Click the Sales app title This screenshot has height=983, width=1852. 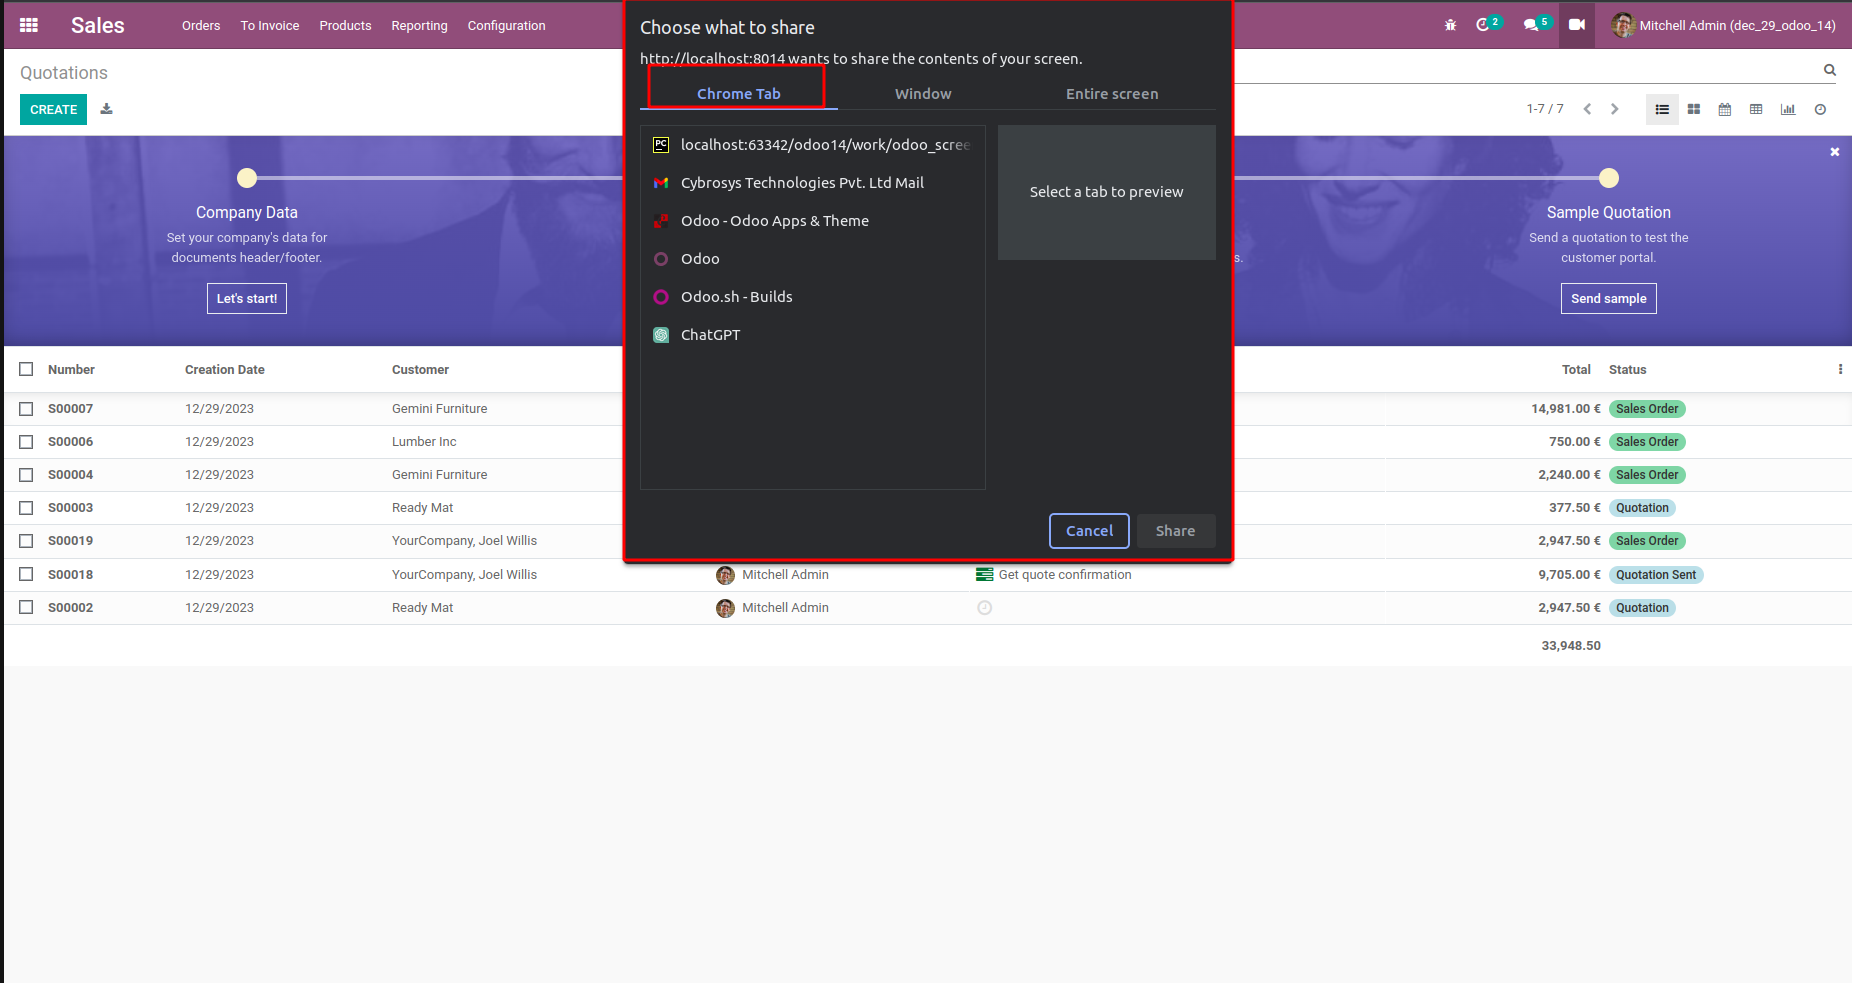pyautogui.click(x=98, y=25)
